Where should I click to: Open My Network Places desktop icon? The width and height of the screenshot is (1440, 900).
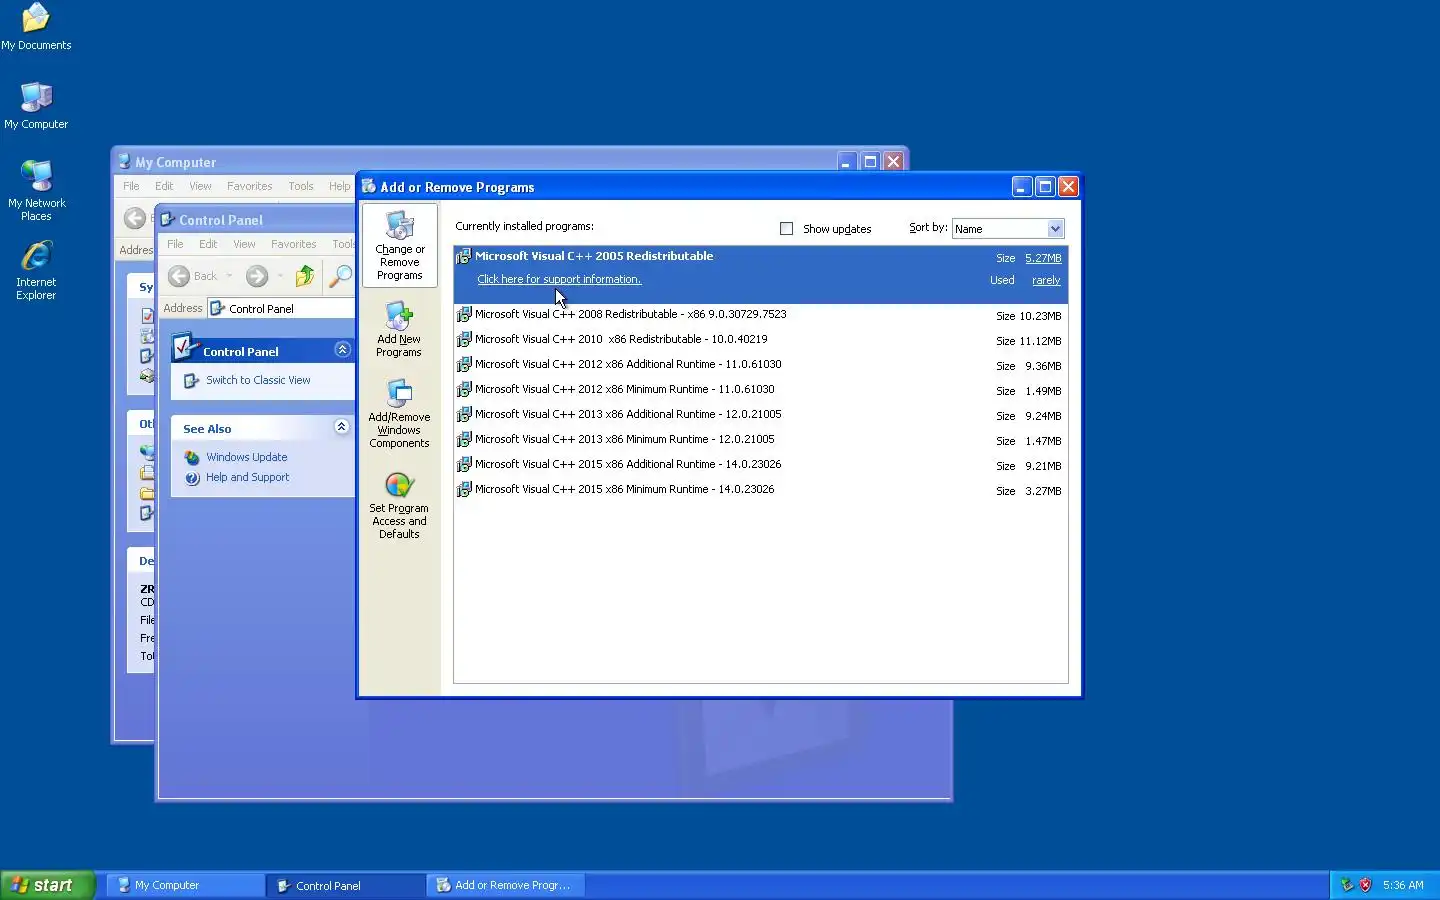coord(36,176)
